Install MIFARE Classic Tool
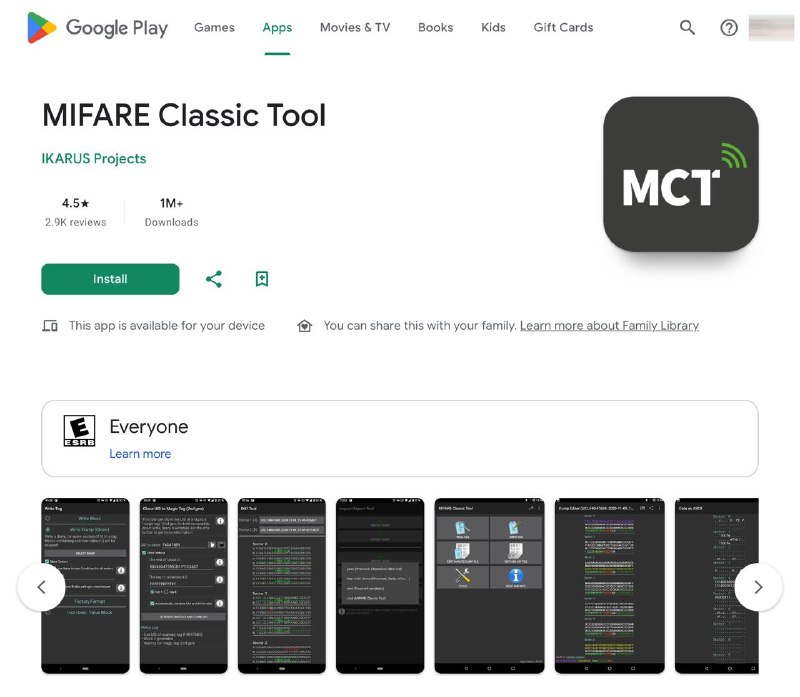The height and width of the screenshot is (697, 800). pyautogui.click(x=110, y=279)
